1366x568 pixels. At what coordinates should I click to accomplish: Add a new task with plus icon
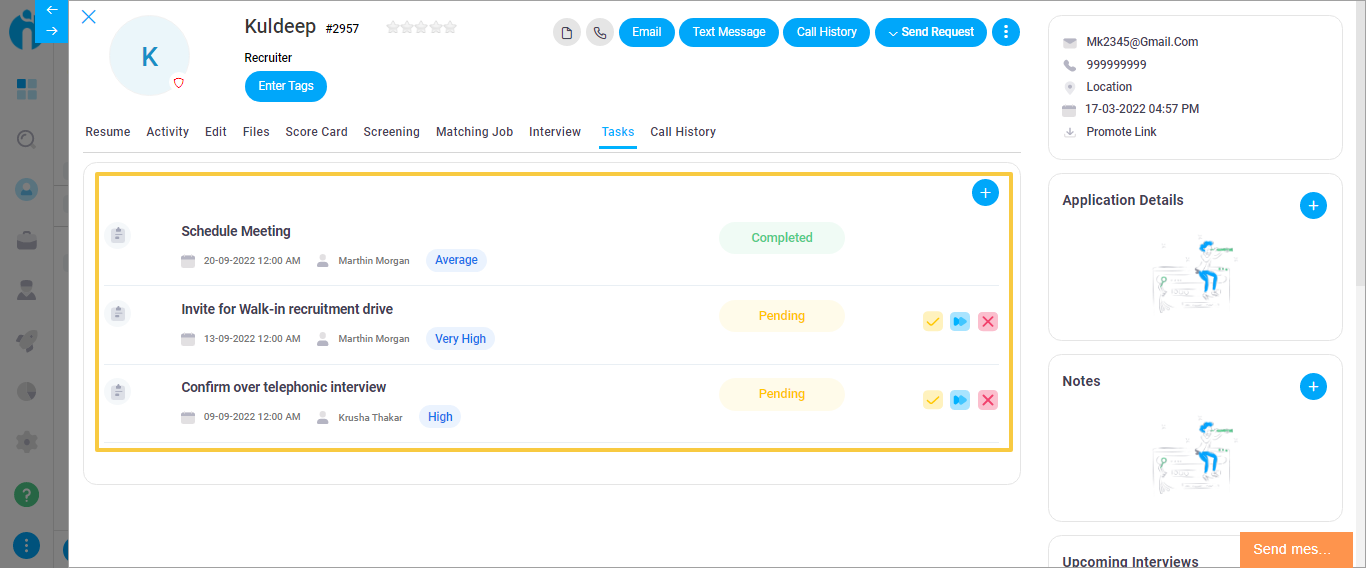985,193
